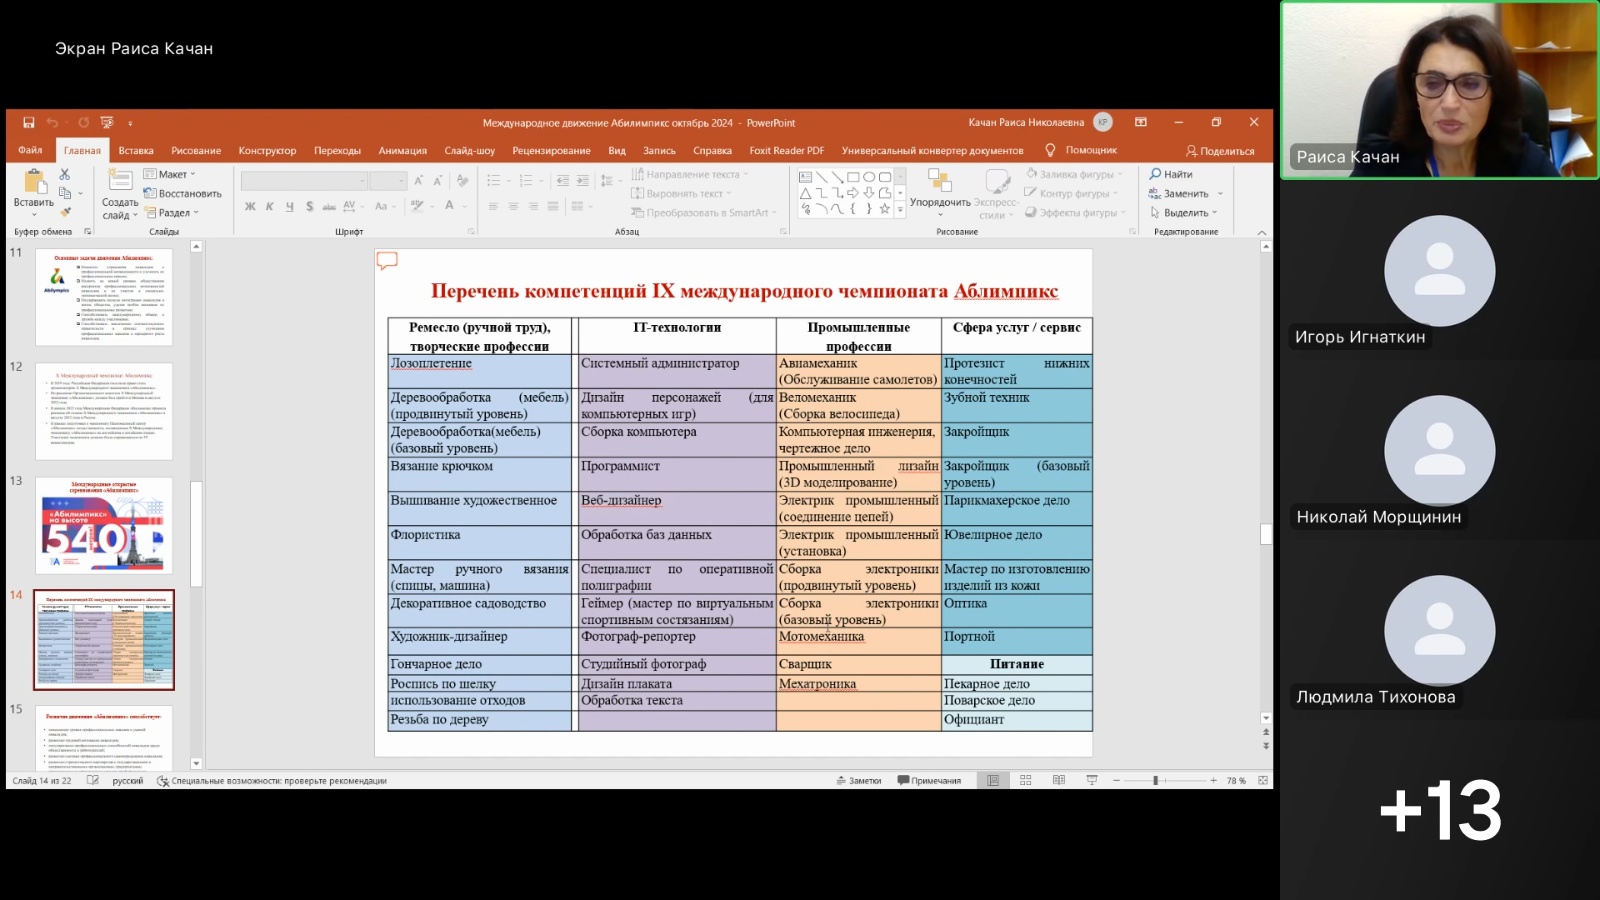Click zoom-out minus on status bar
Screen dimensions: 1600x900
click(1116, 780)
